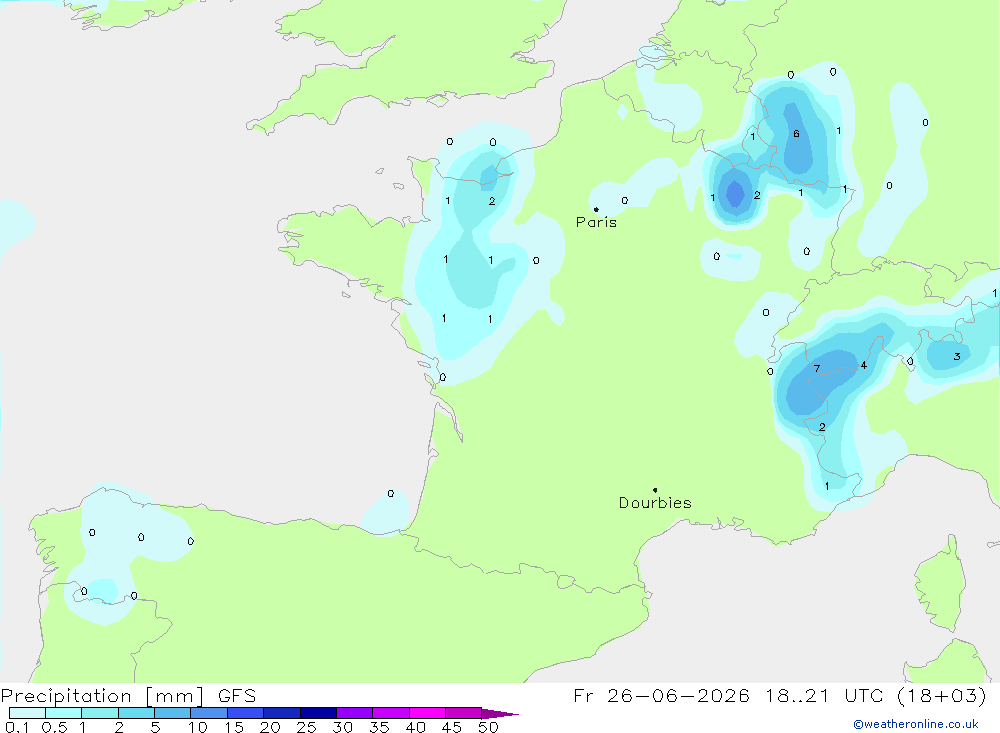Screen dimensions: 1000x733
Task: Click the GFS model label
Action: click(237, 696)
